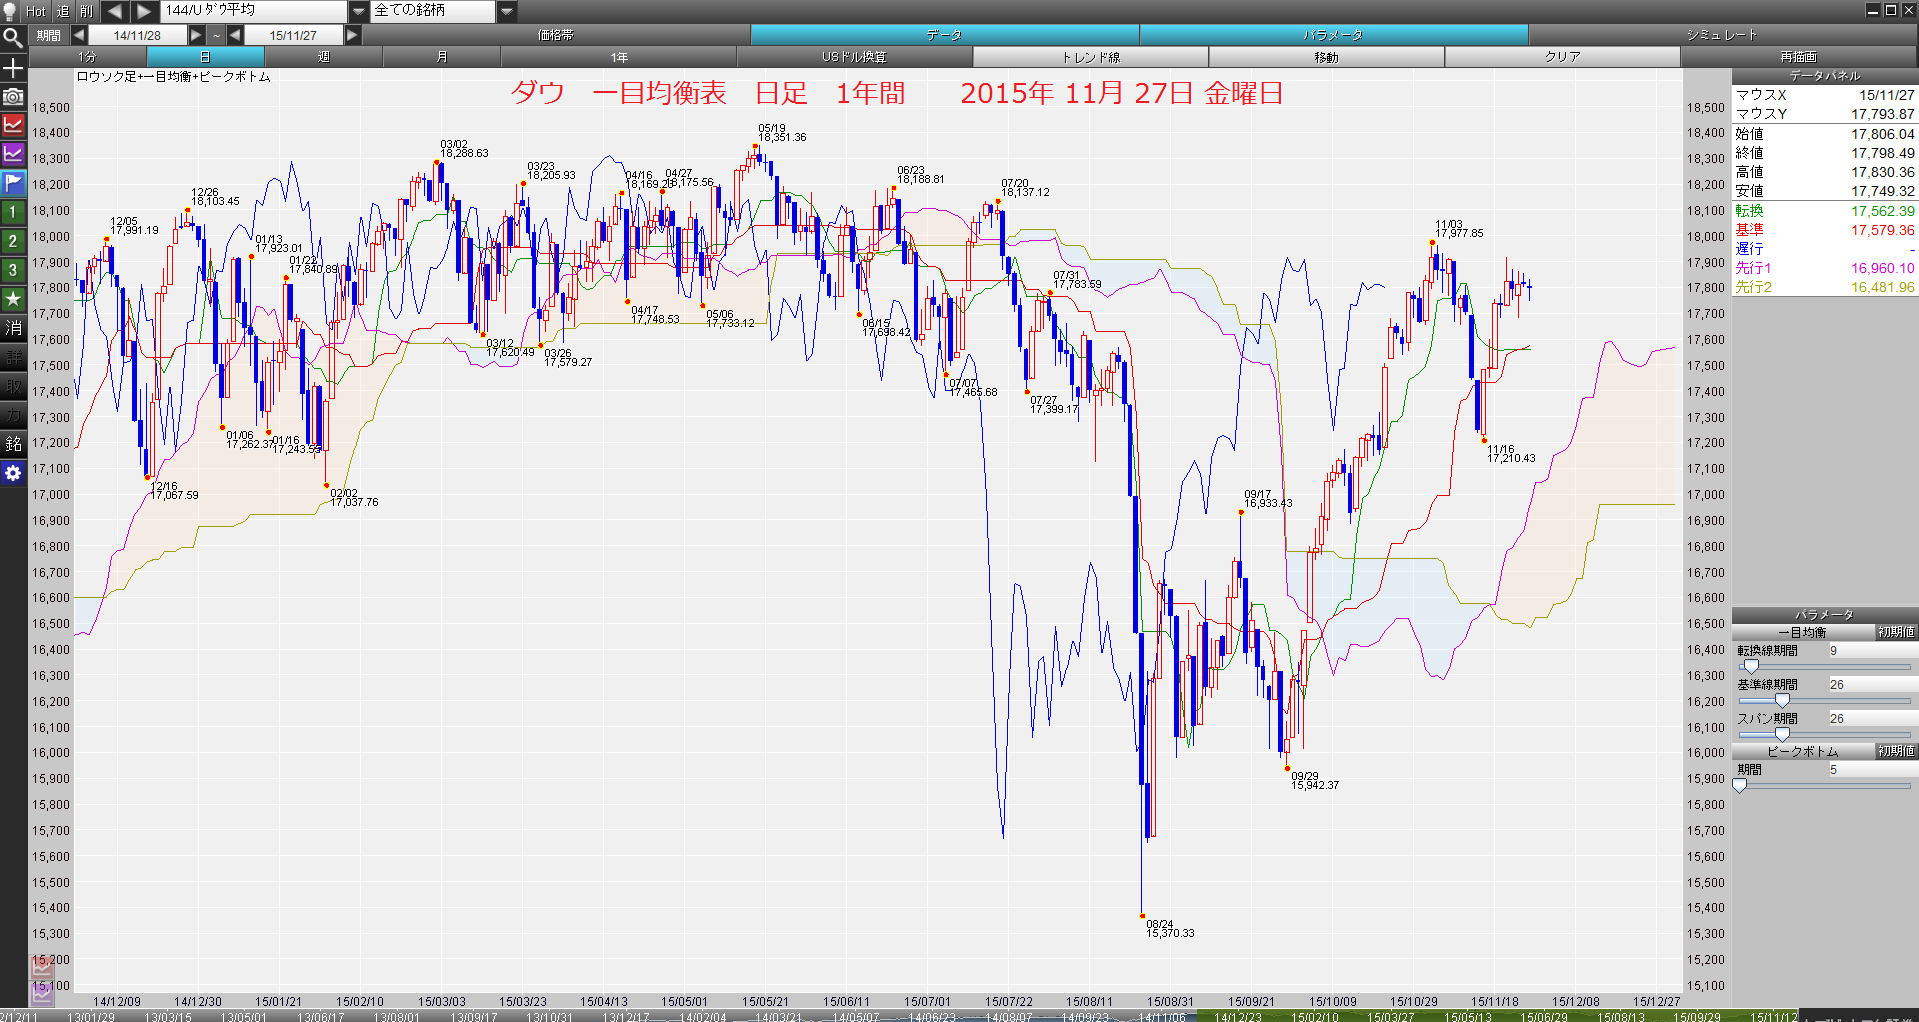
Task: Select the 週 weekly timeframe tab
Action: 323,57
